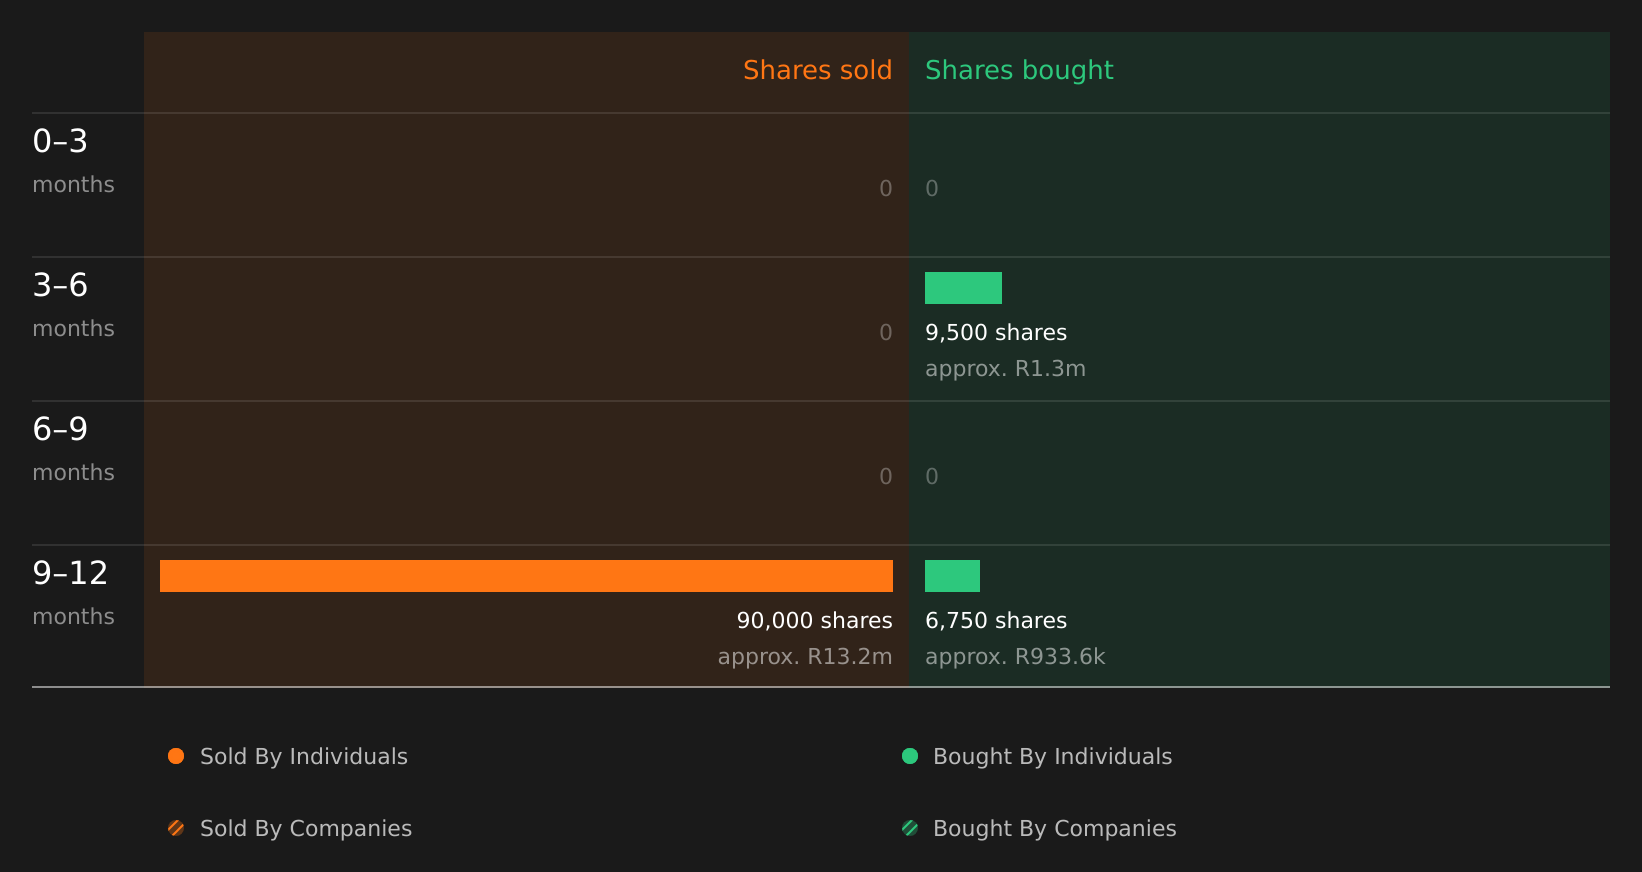The height and width of the screenshot is (872, 1642).
Task: Click the 3–6 months row label
Action: pos(73,305)
